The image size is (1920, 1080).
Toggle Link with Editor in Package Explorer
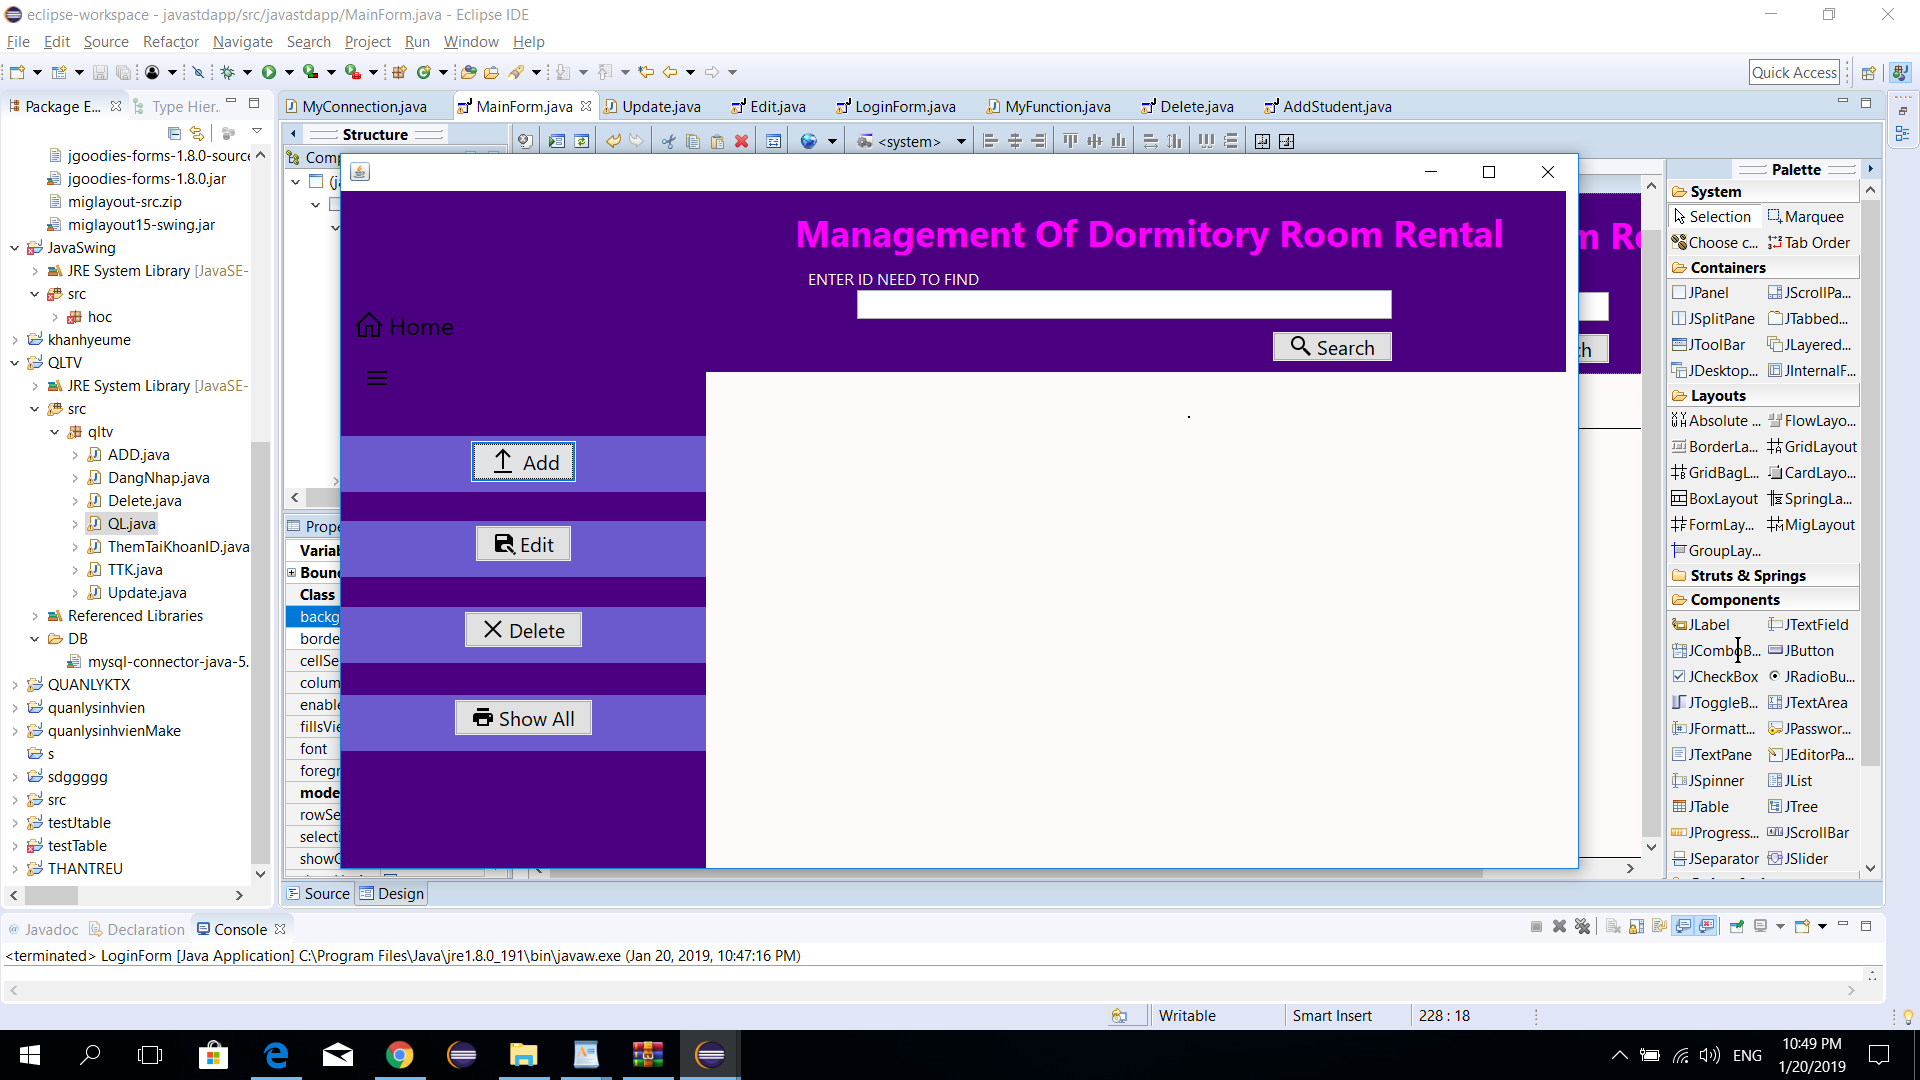pyautogui.click(x=197, y=133)
